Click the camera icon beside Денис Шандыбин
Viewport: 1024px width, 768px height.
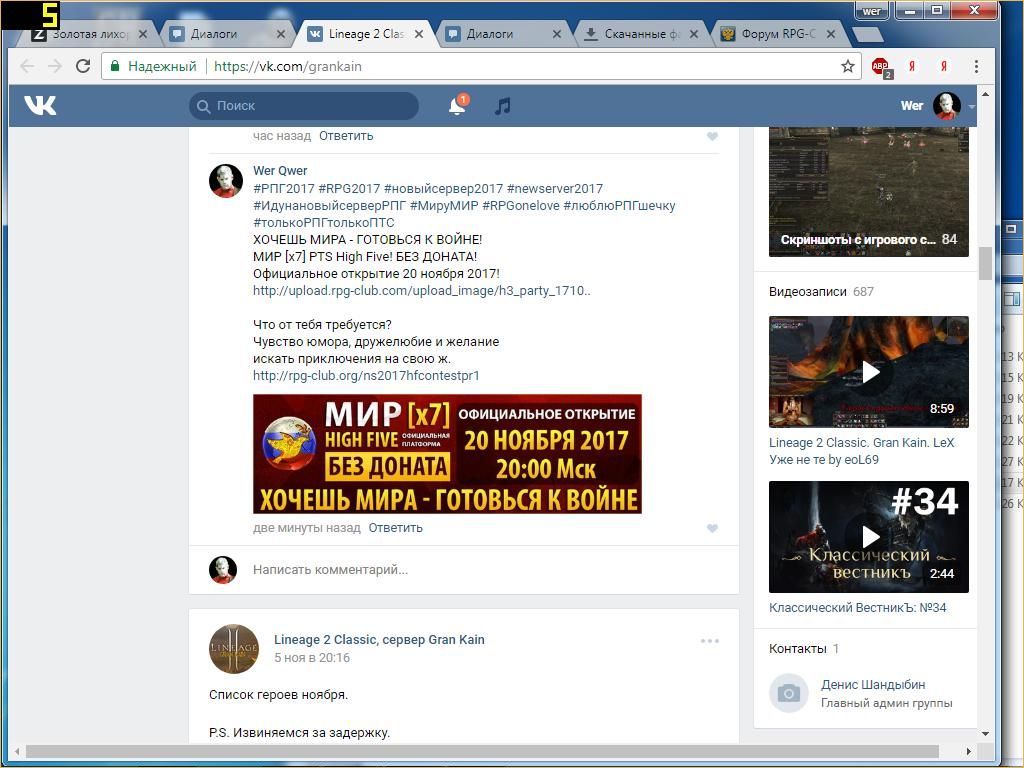click(789, 693)
